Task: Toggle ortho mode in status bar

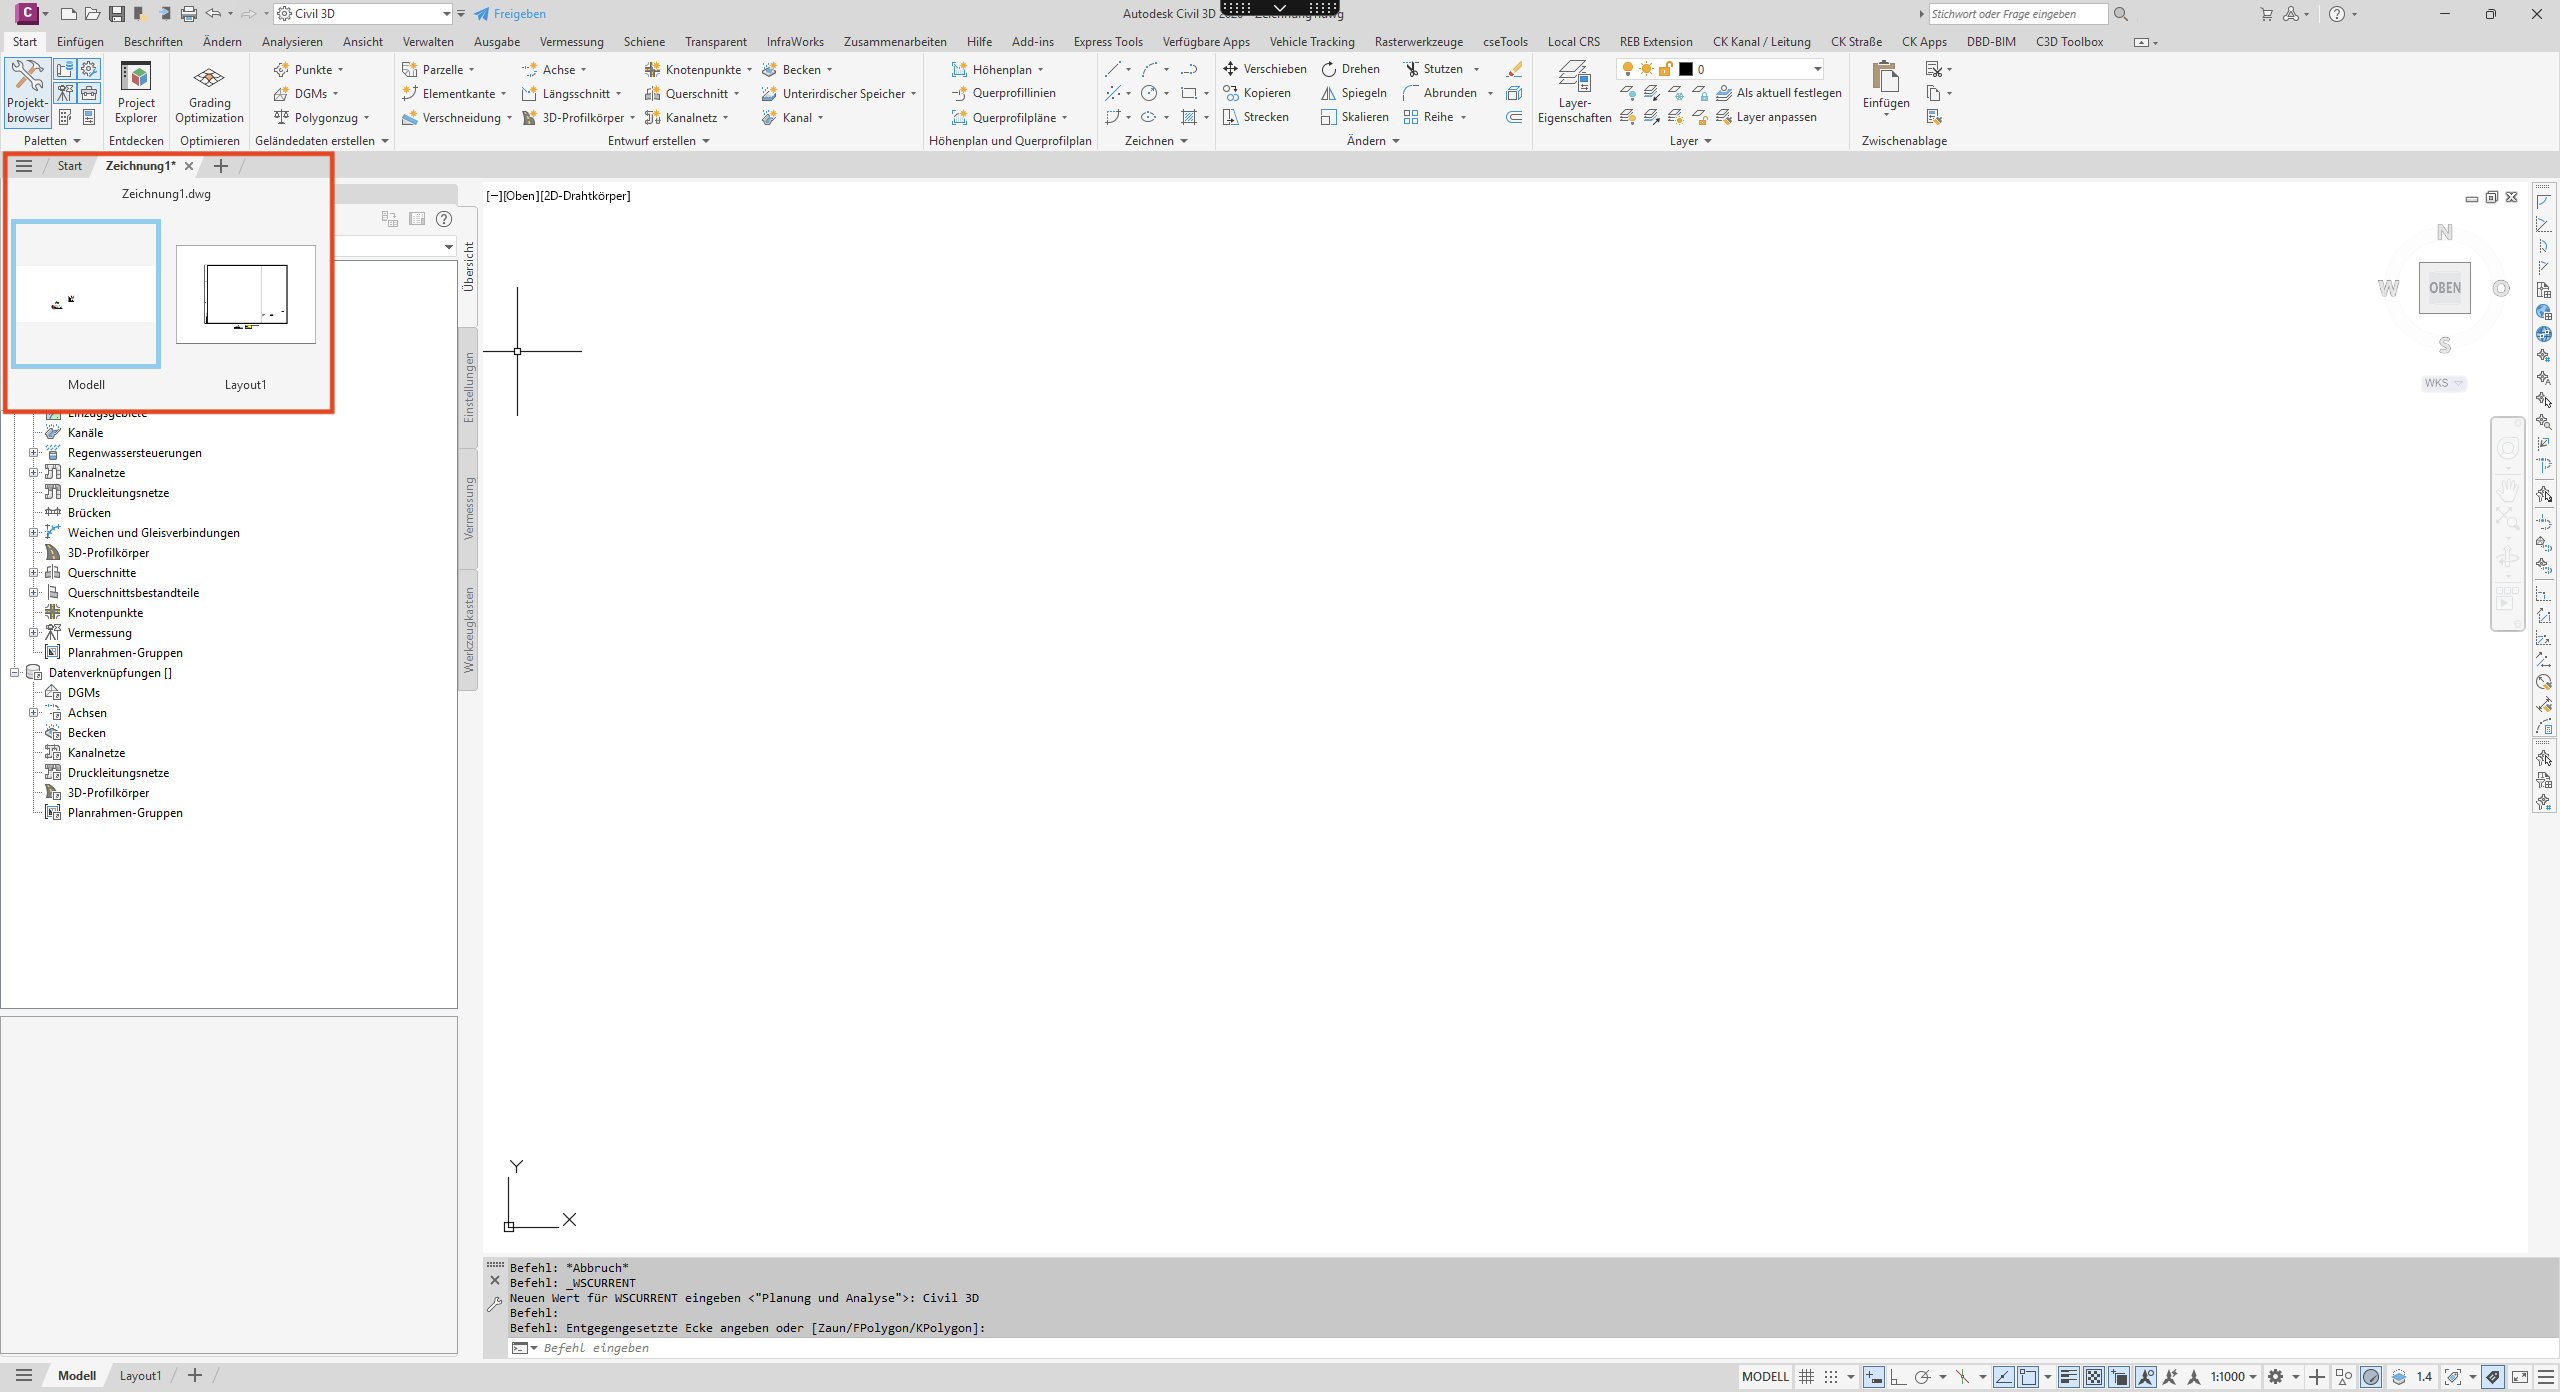Action: (1898, 1377)
